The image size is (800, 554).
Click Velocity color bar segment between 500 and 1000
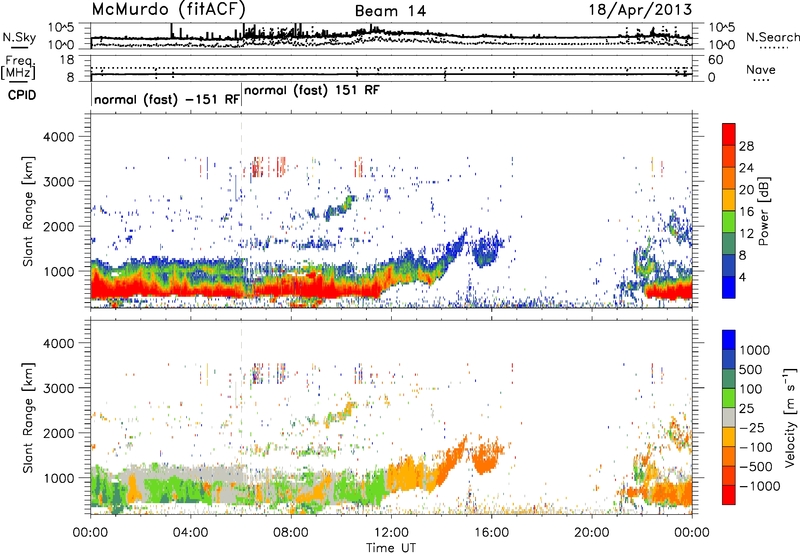pos(729,360)
